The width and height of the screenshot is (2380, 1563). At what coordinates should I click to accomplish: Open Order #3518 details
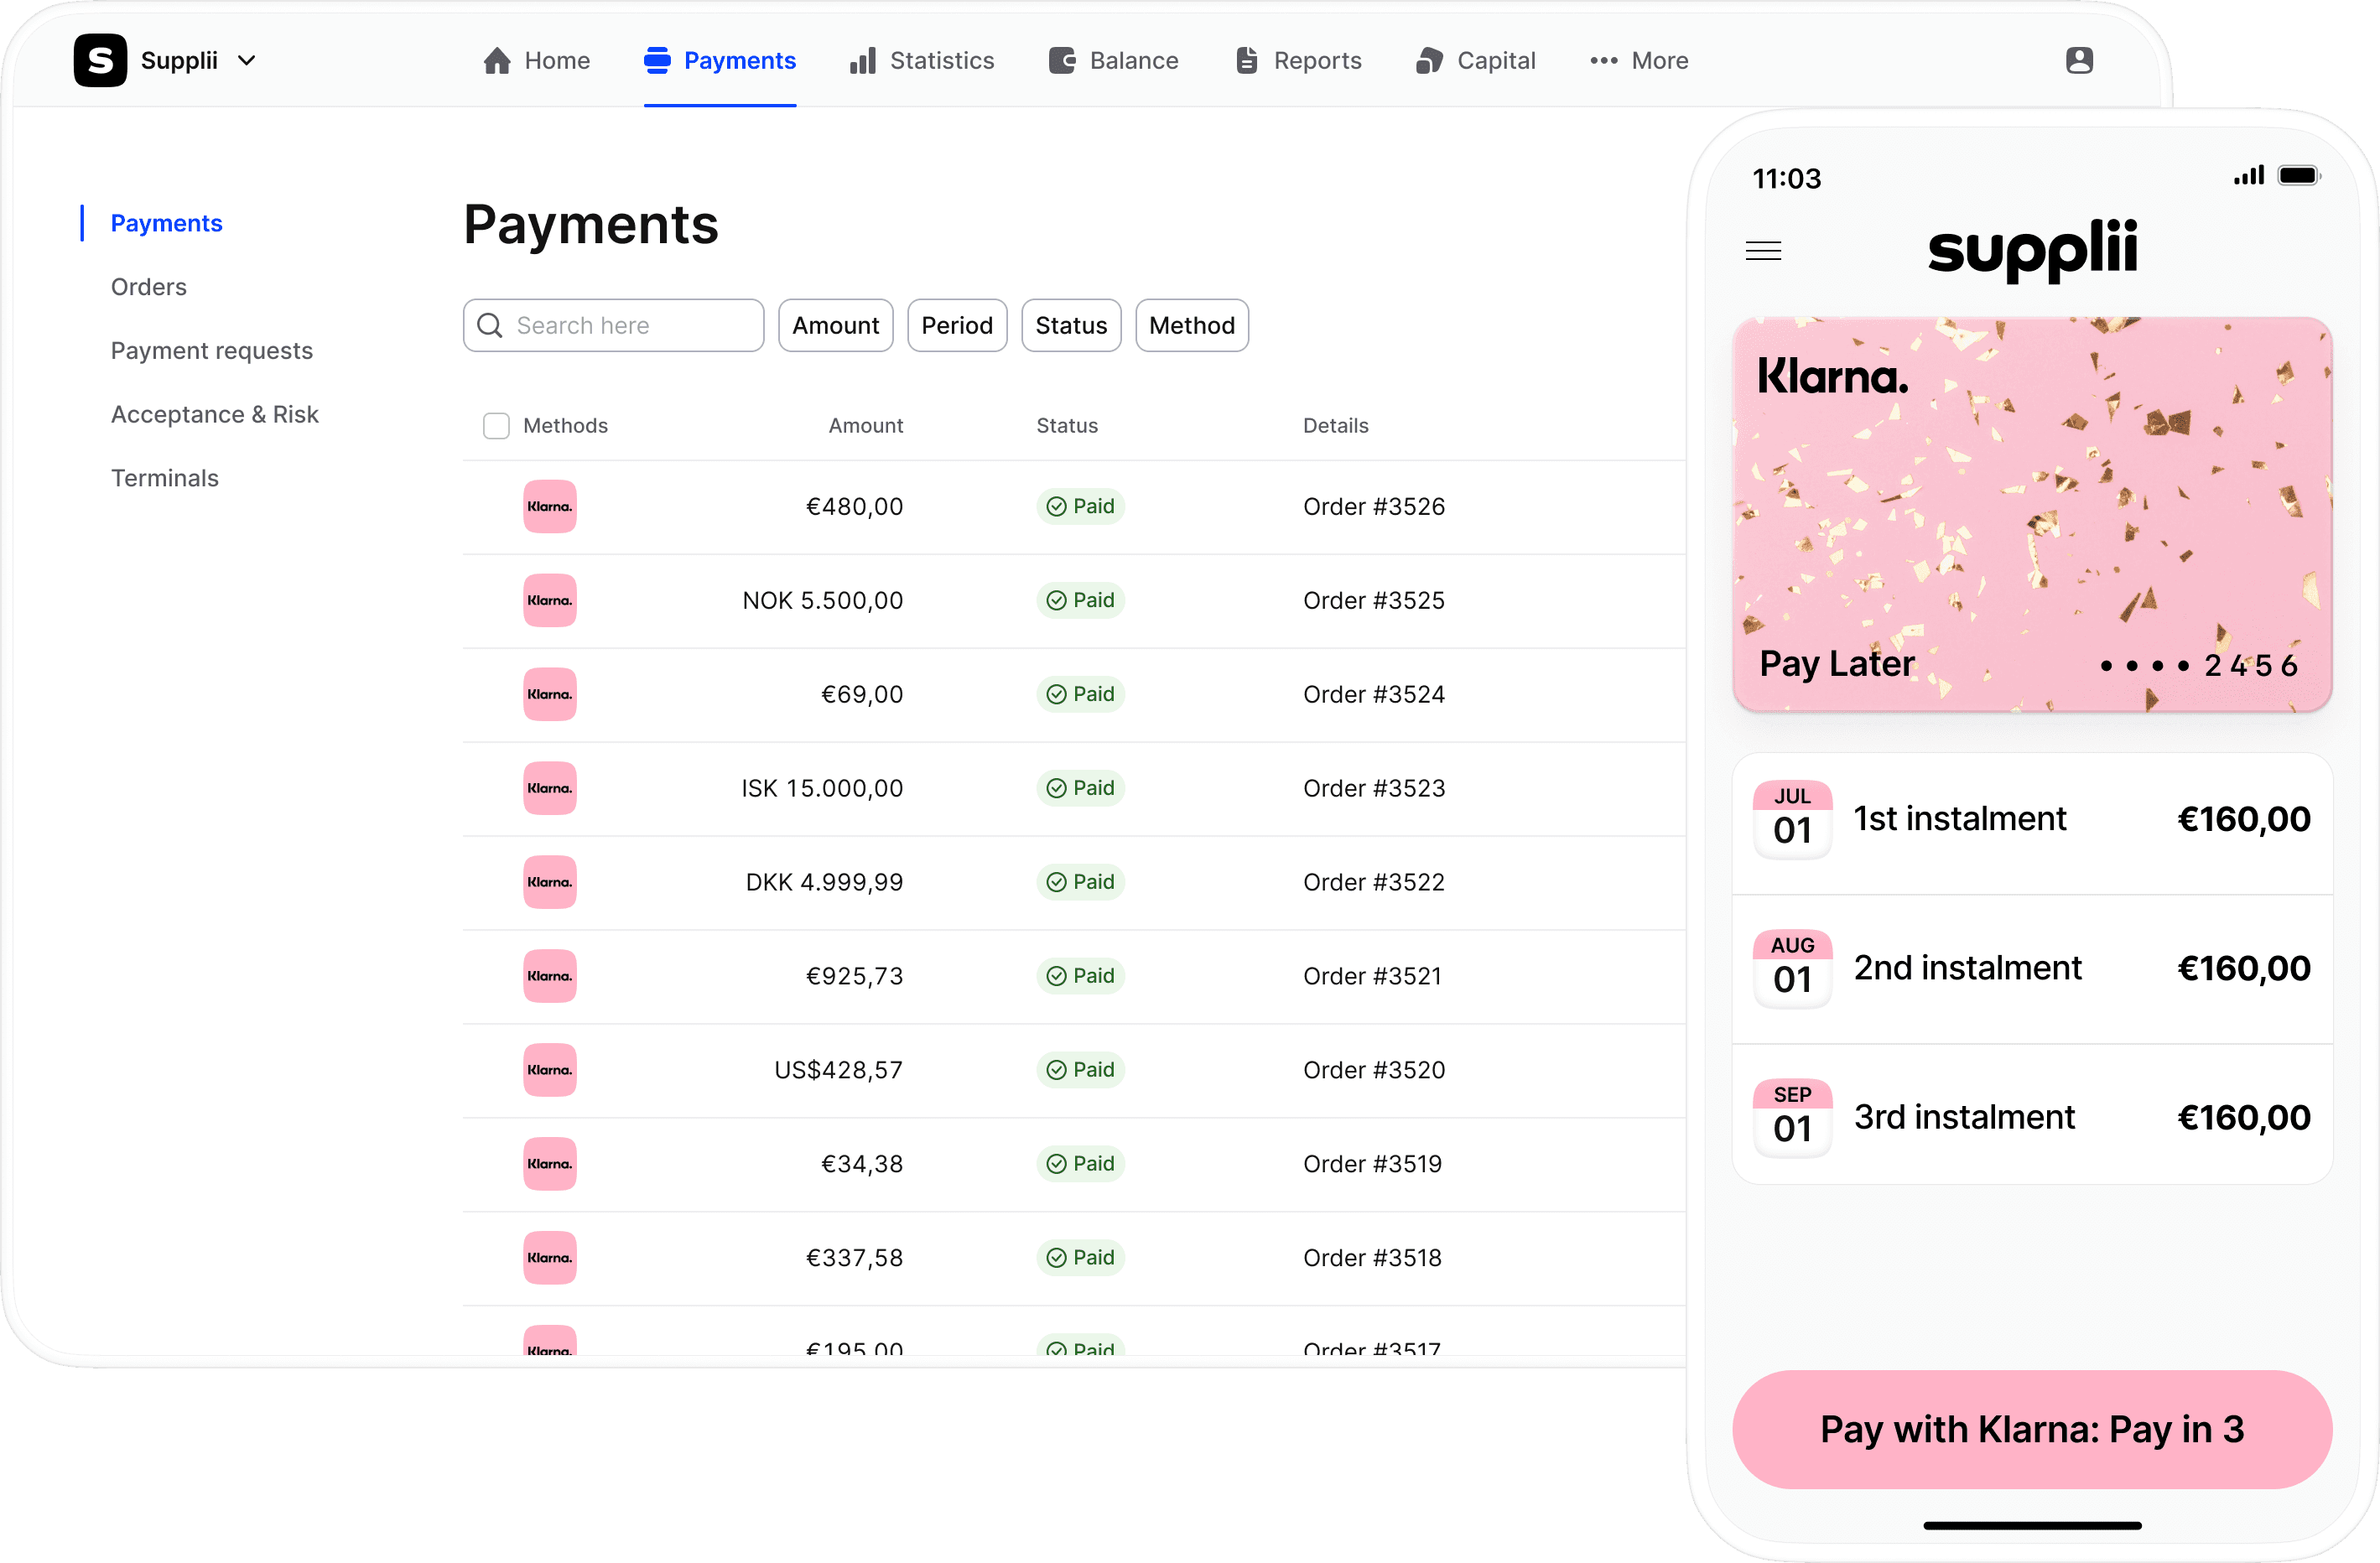pos(1372,1258)
